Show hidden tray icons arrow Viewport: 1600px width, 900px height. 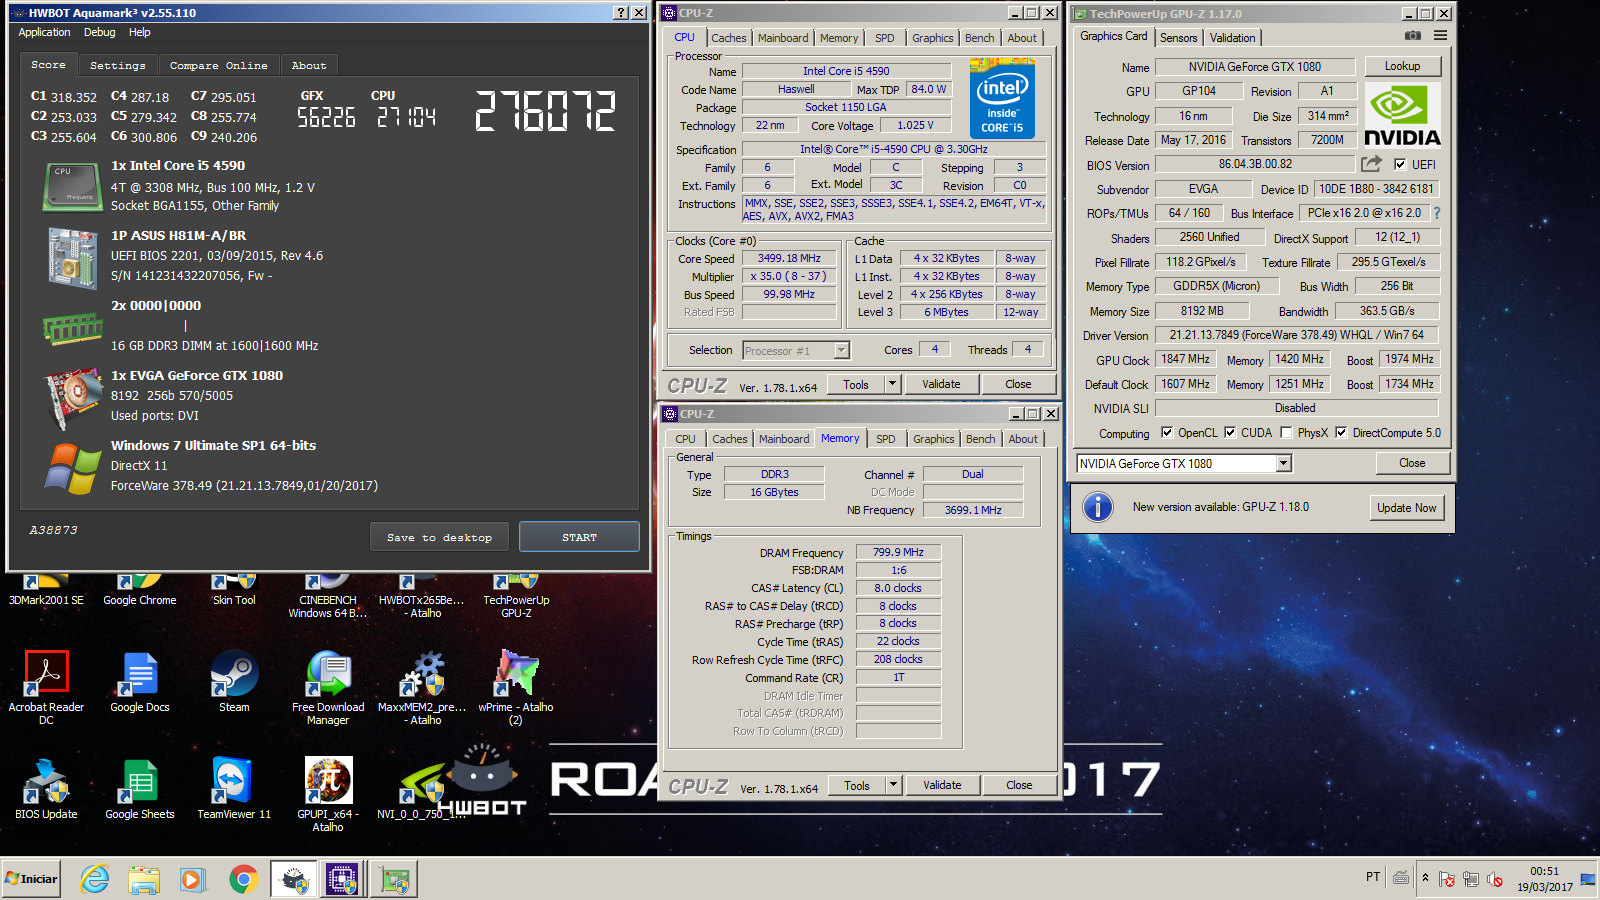click(1425, 878)
